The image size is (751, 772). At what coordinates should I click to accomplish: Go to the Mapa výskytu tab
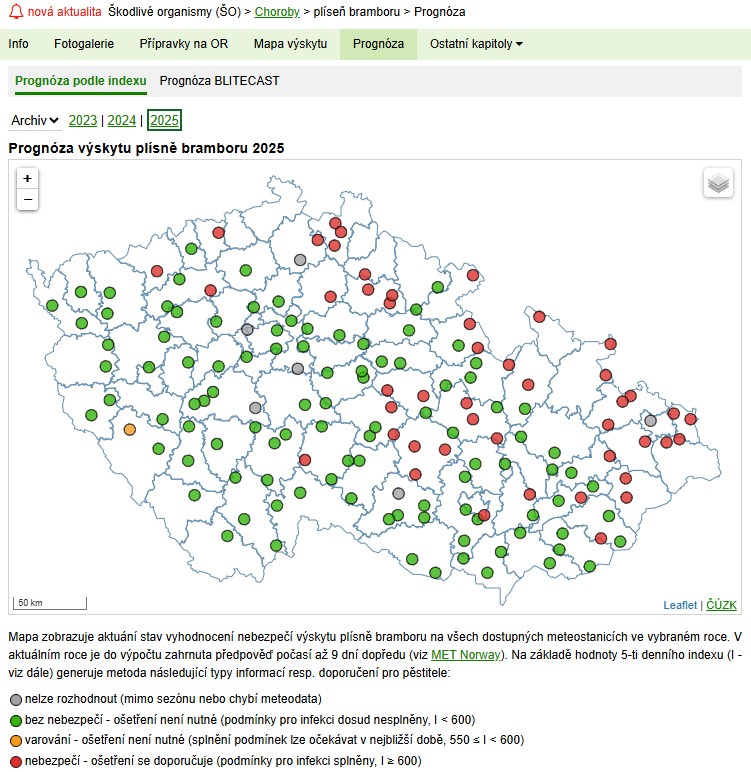point(290,44)
